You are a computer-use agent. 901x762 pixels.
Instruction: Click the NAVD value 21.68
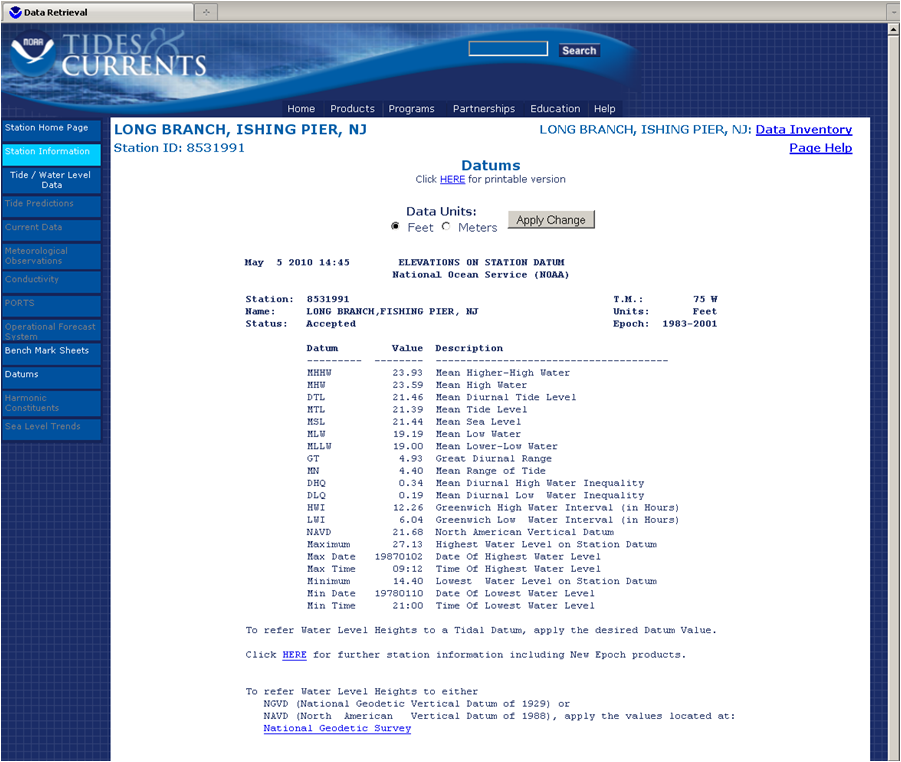(x=407, y=532)
